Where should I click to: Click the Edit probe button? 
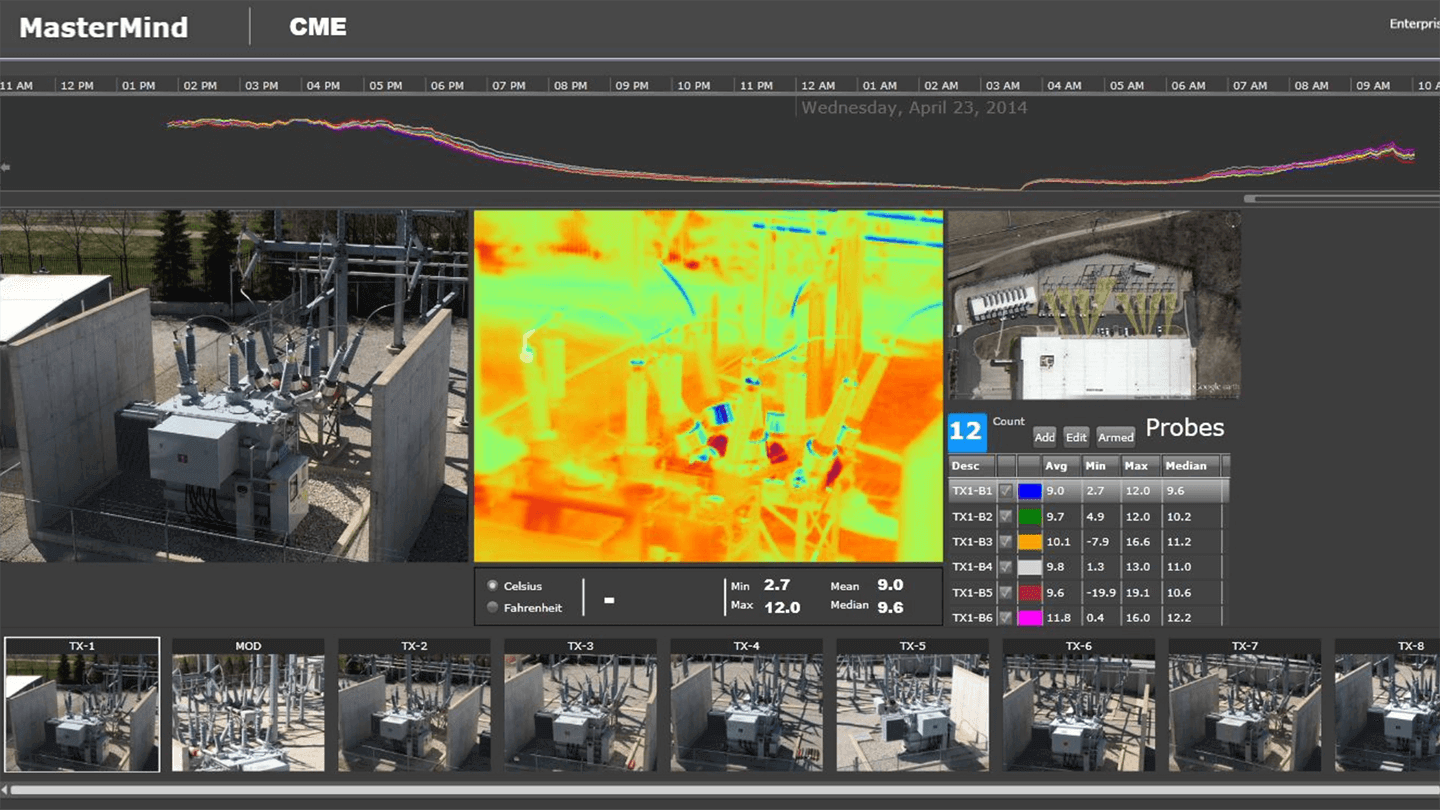pyautogui.click(x=1076, y=437)
